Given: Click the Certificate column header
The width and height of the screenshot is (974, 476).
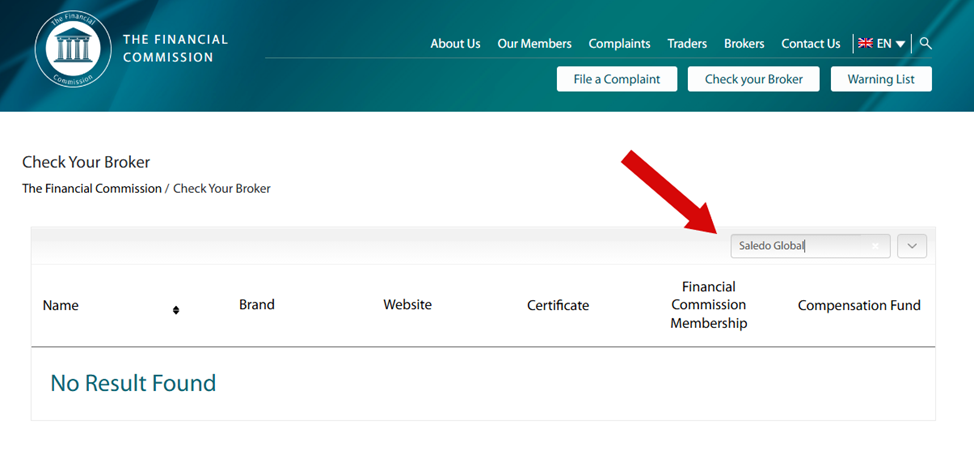Looking at the screenshot, I should point(558,305).
